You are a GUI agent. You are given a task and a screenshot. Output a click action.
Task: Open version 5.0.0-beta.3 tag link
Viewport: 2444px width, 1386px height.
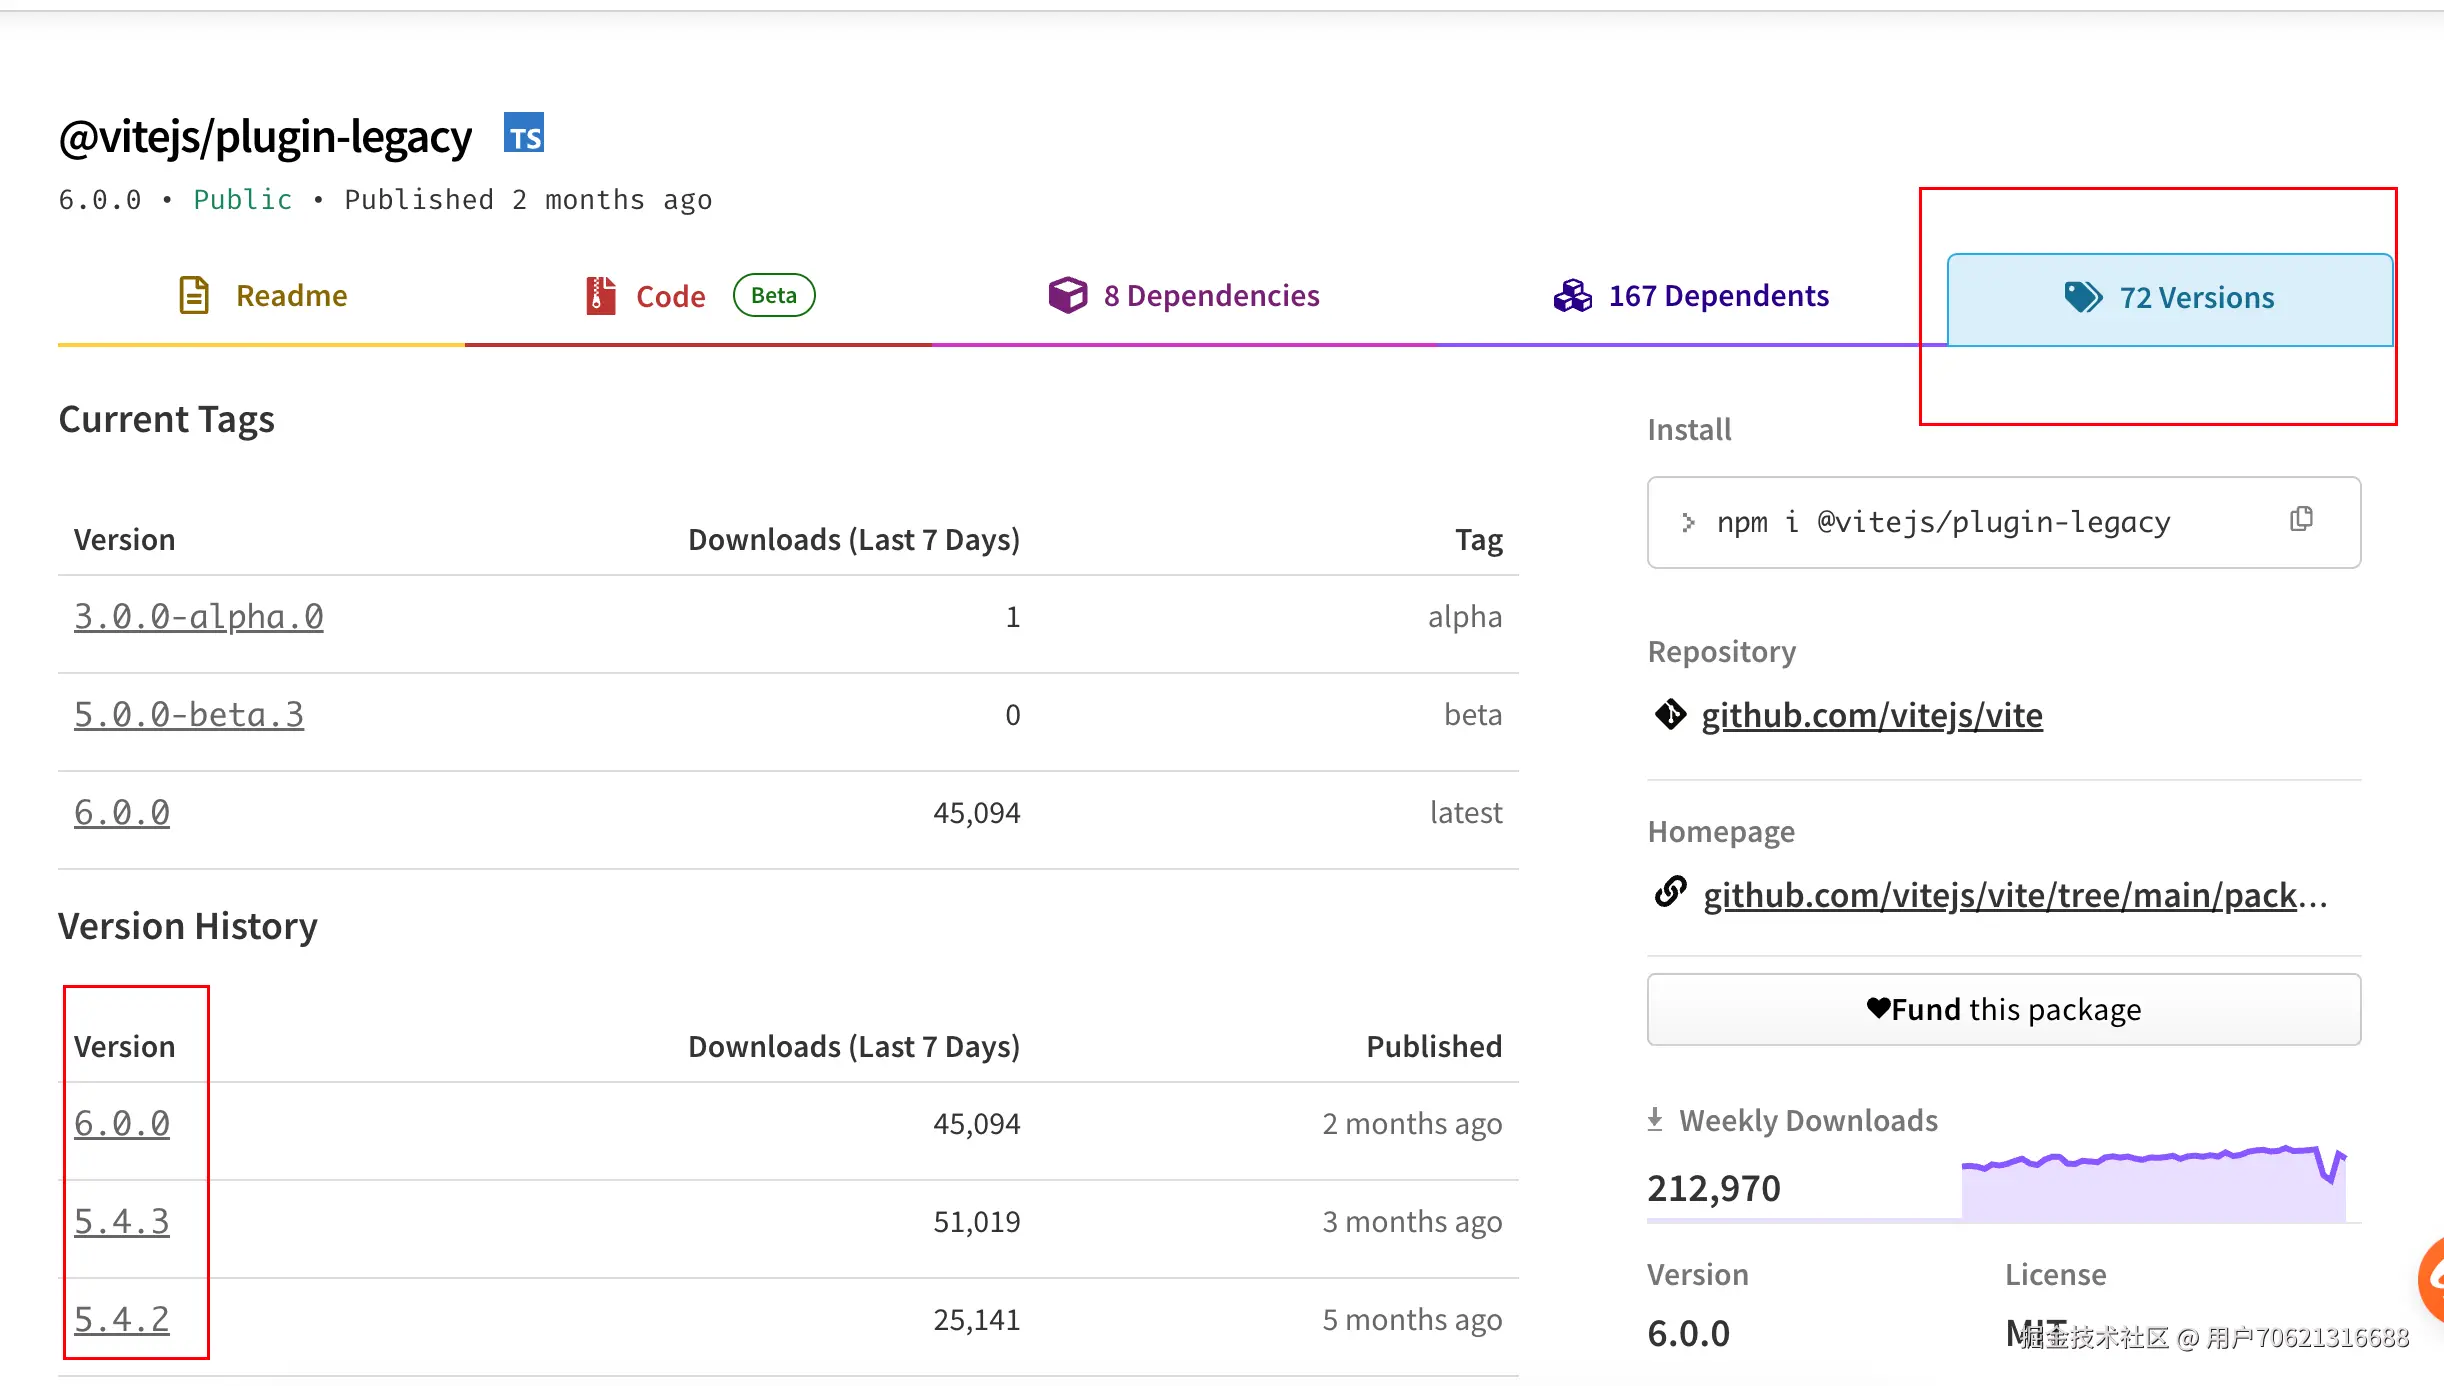pyautogui.click(x=188, y=715)
